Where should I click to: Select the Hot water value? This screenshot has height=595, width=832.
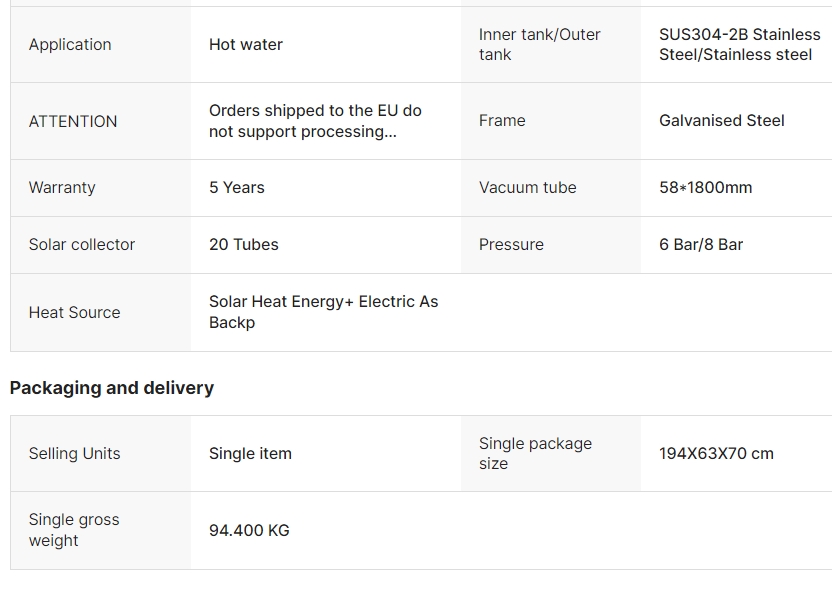[246, 44]
